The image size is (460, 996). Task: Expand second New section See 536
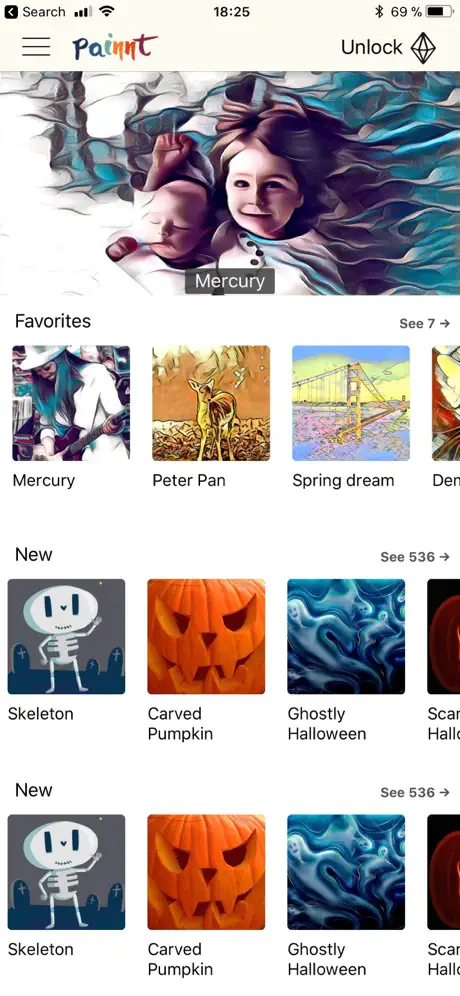point(416,792)
